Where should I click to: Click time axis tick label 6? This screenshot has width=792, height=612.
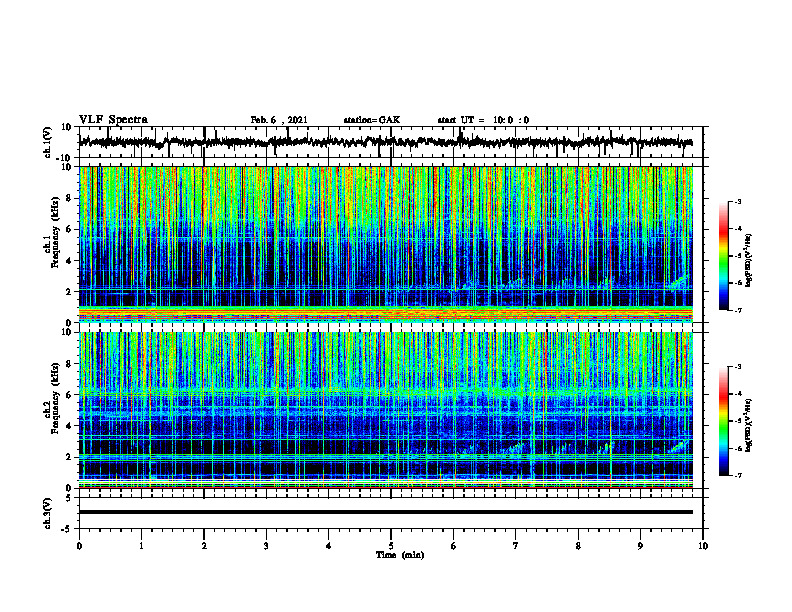coord(454,546)
